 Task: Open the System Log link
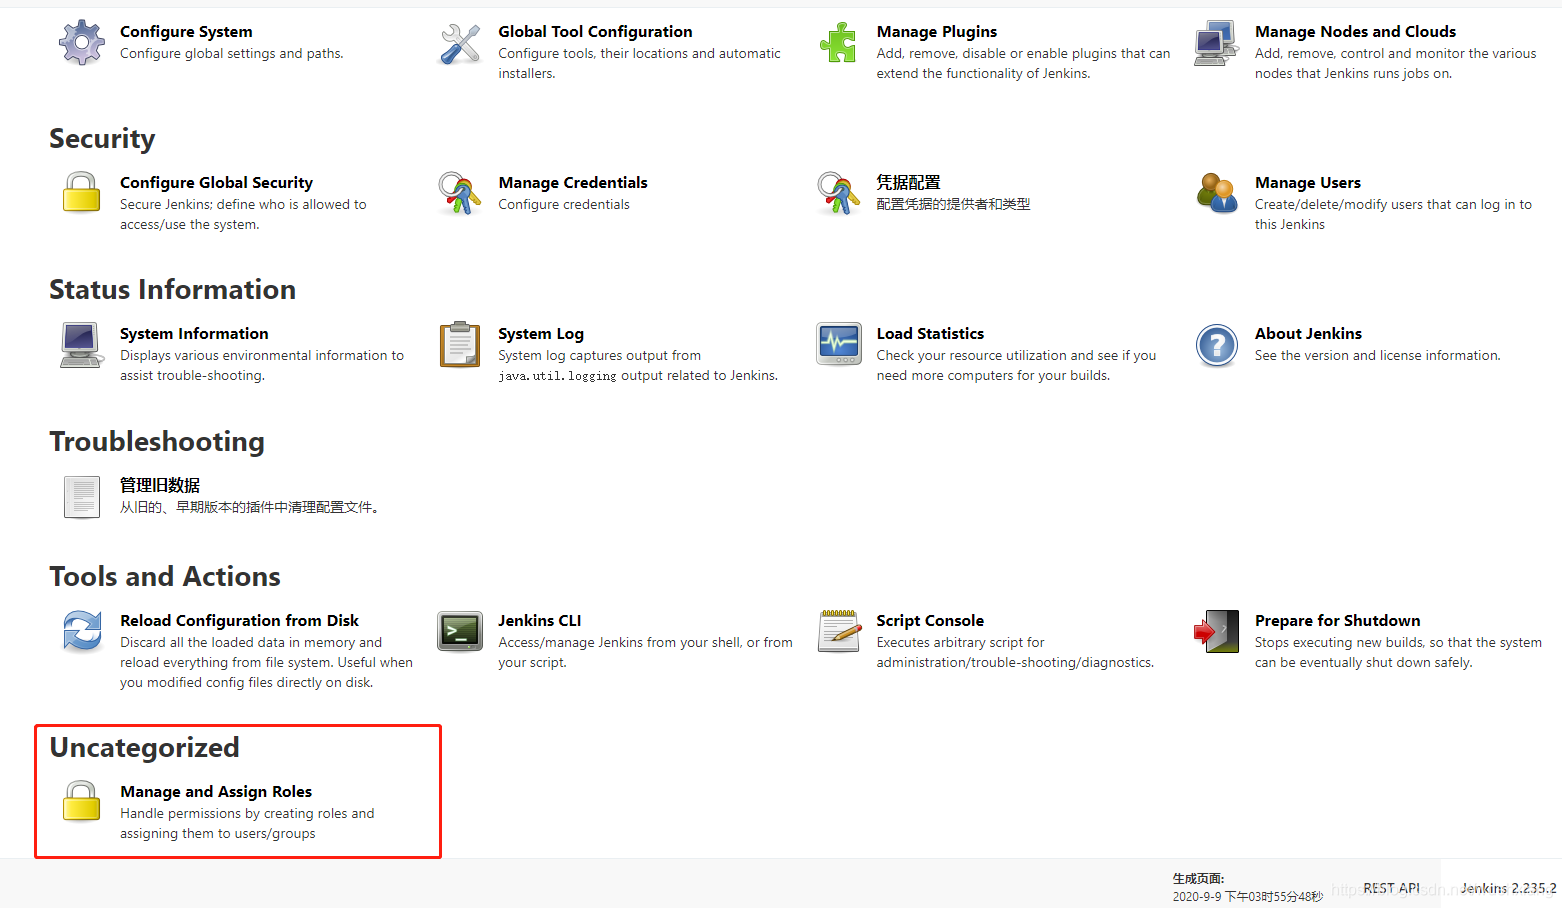click(541, 334)
